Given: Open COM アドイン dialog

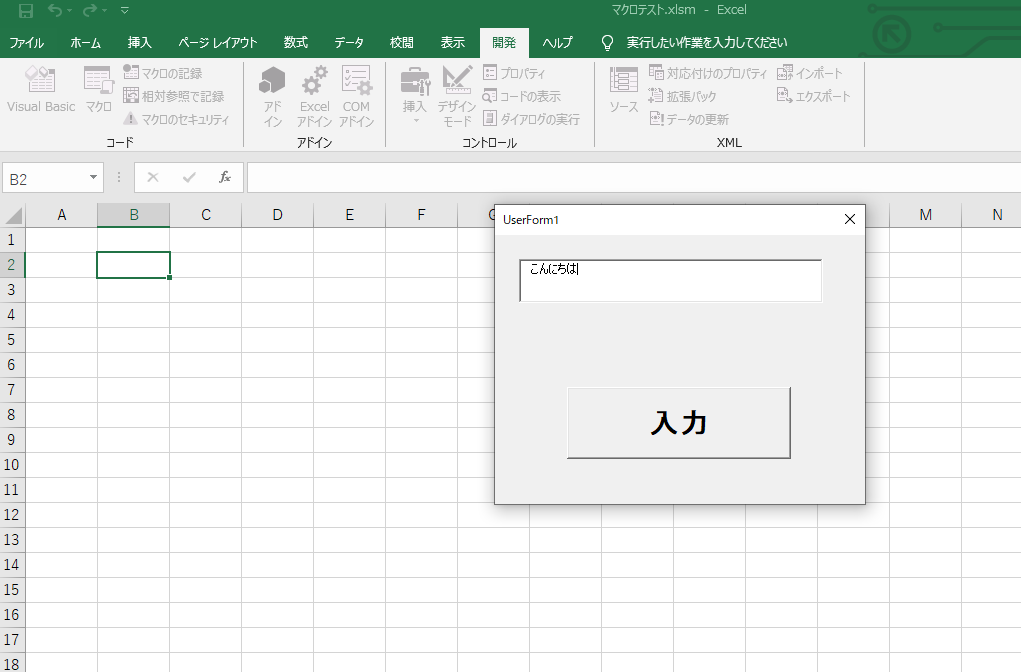Looking at the screenshot, I should coord(356,96).
